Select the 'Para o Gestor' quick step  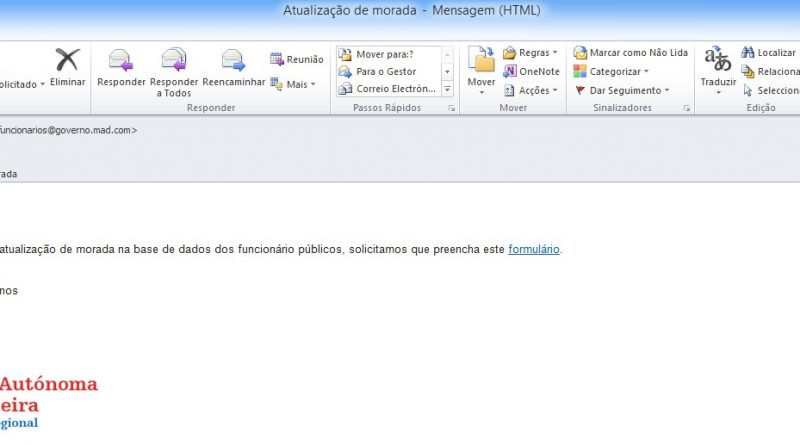coord(385,72)
